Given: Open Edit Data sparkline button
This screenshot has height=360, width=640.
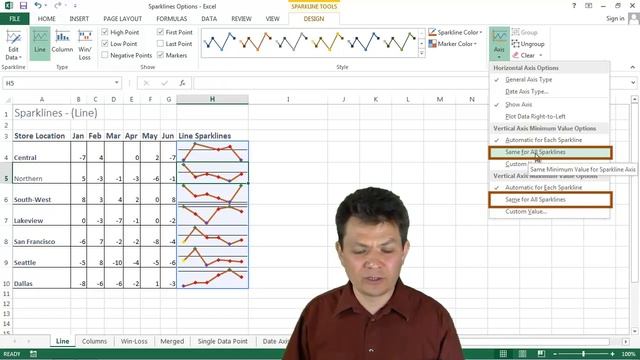Looking at the screenshot, I should 13,45.
